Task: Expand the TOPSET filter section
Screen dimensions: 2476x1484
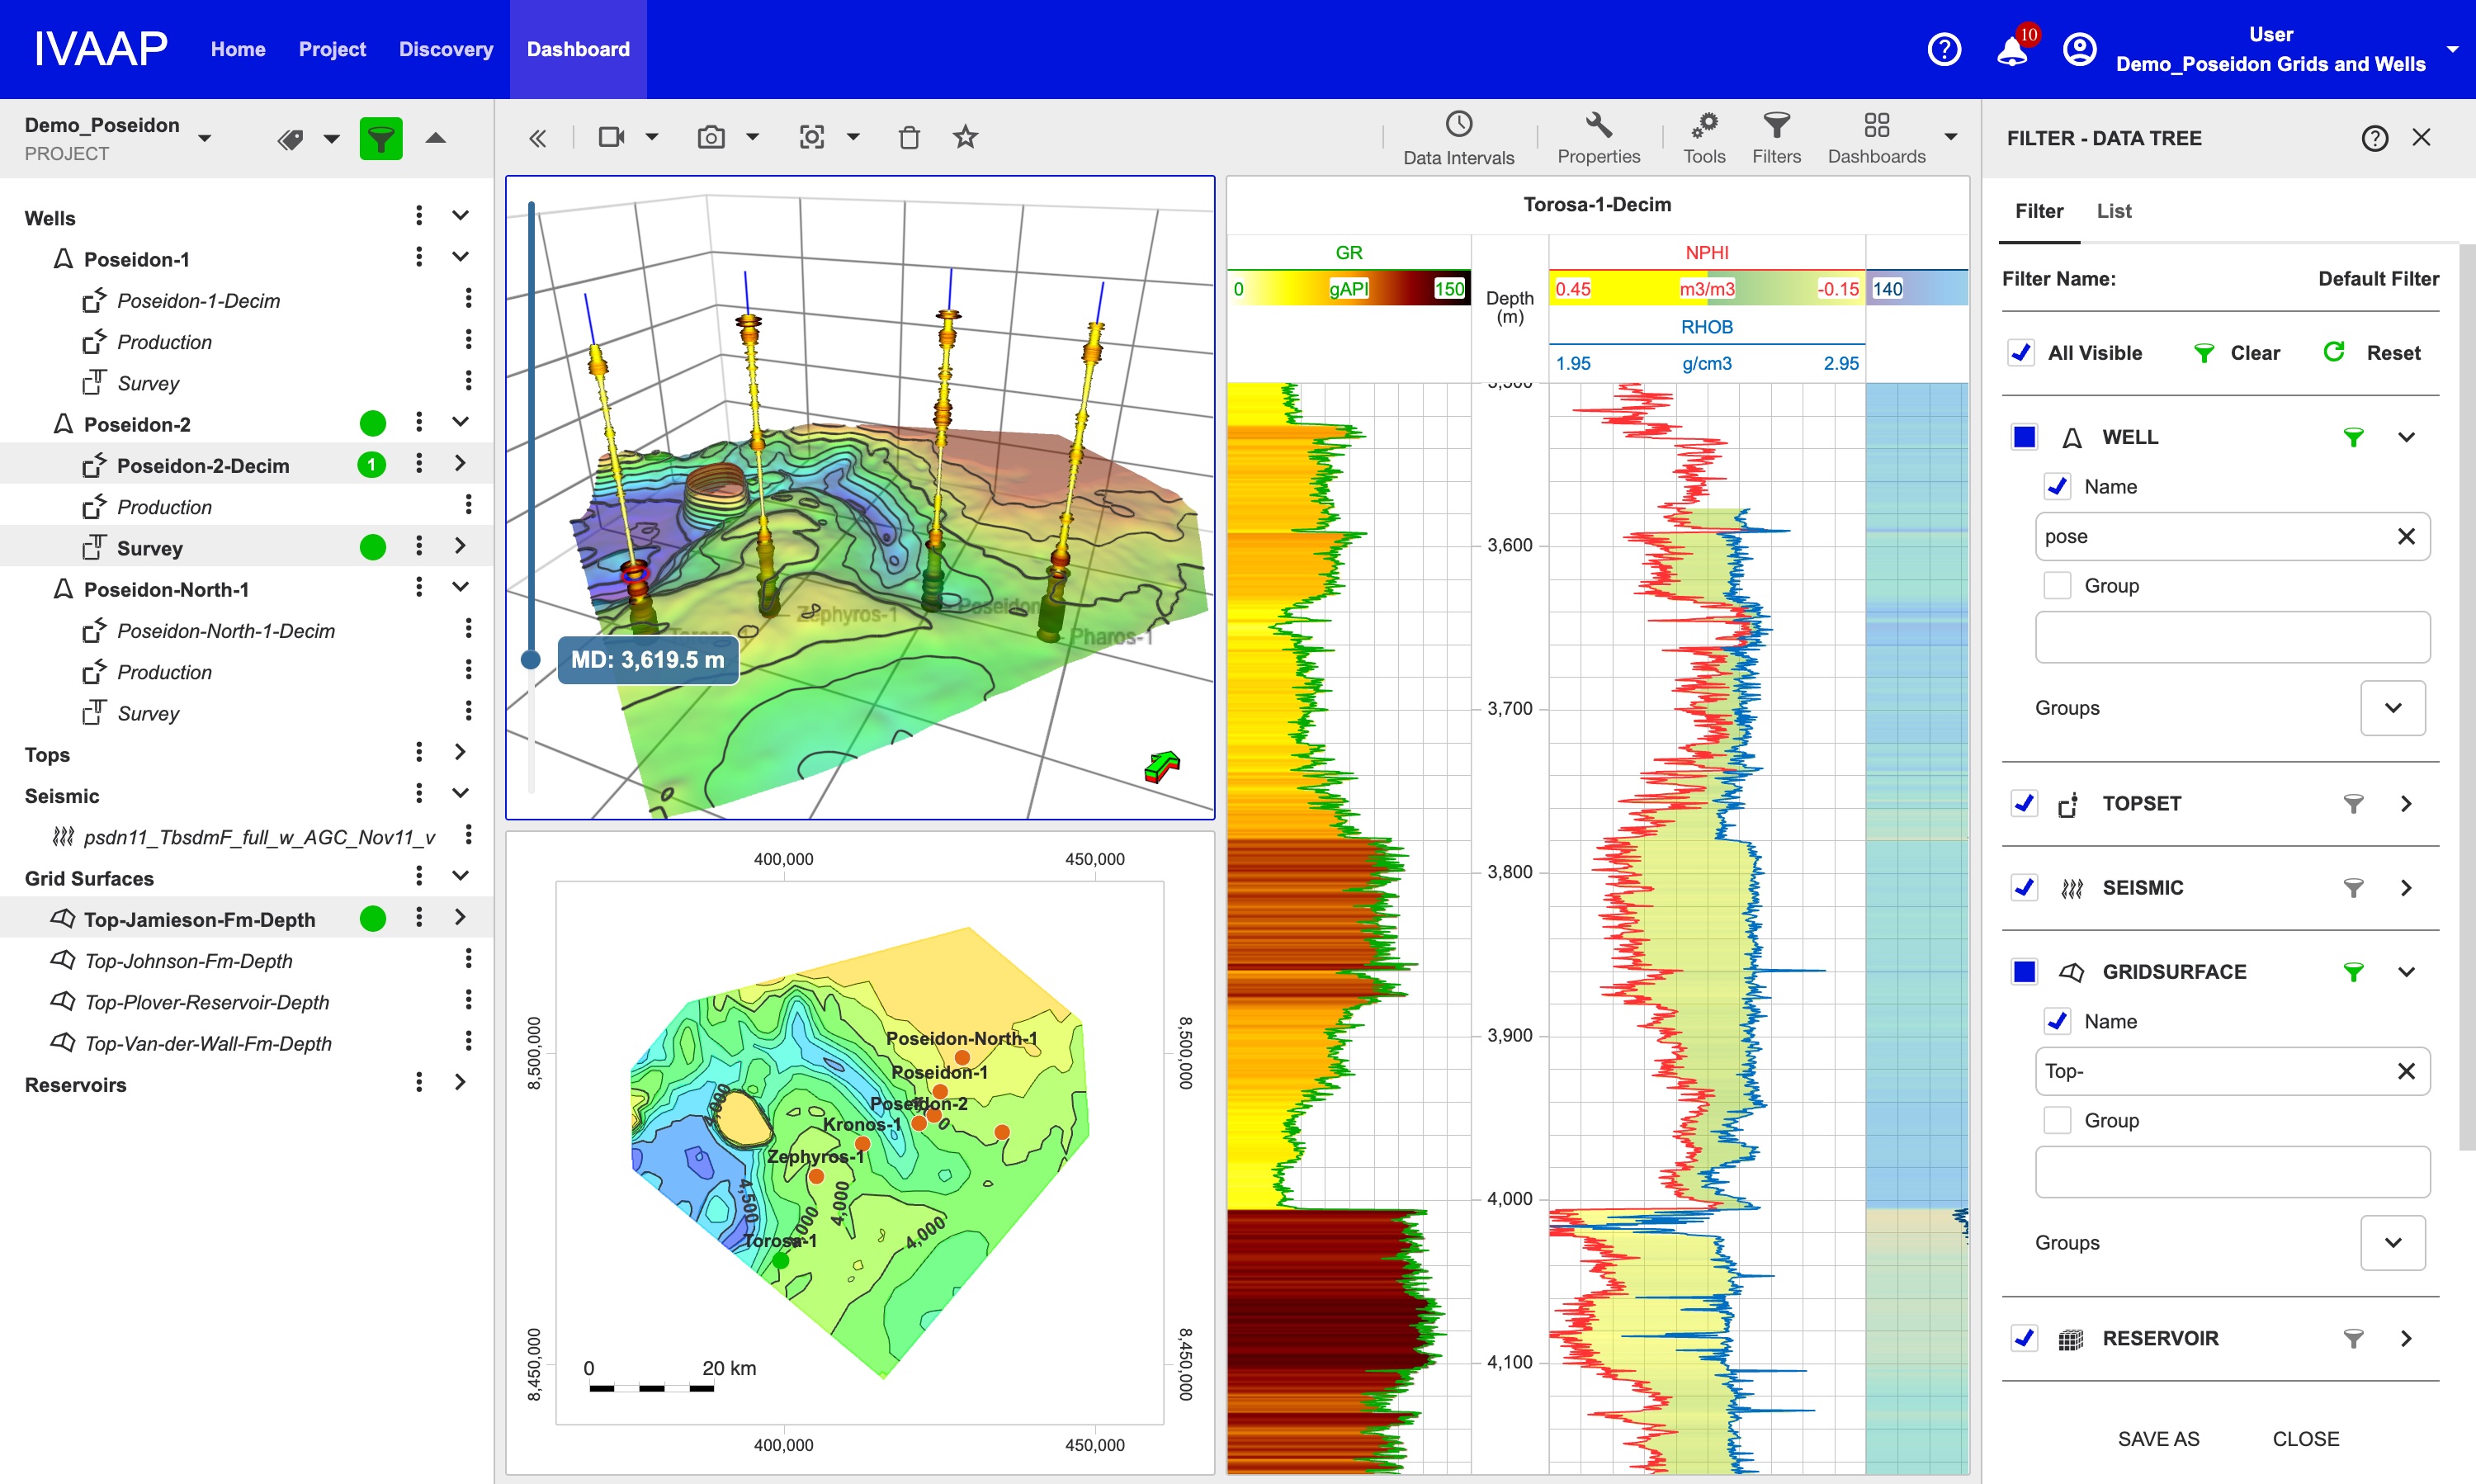Action: coord(2407,804)
